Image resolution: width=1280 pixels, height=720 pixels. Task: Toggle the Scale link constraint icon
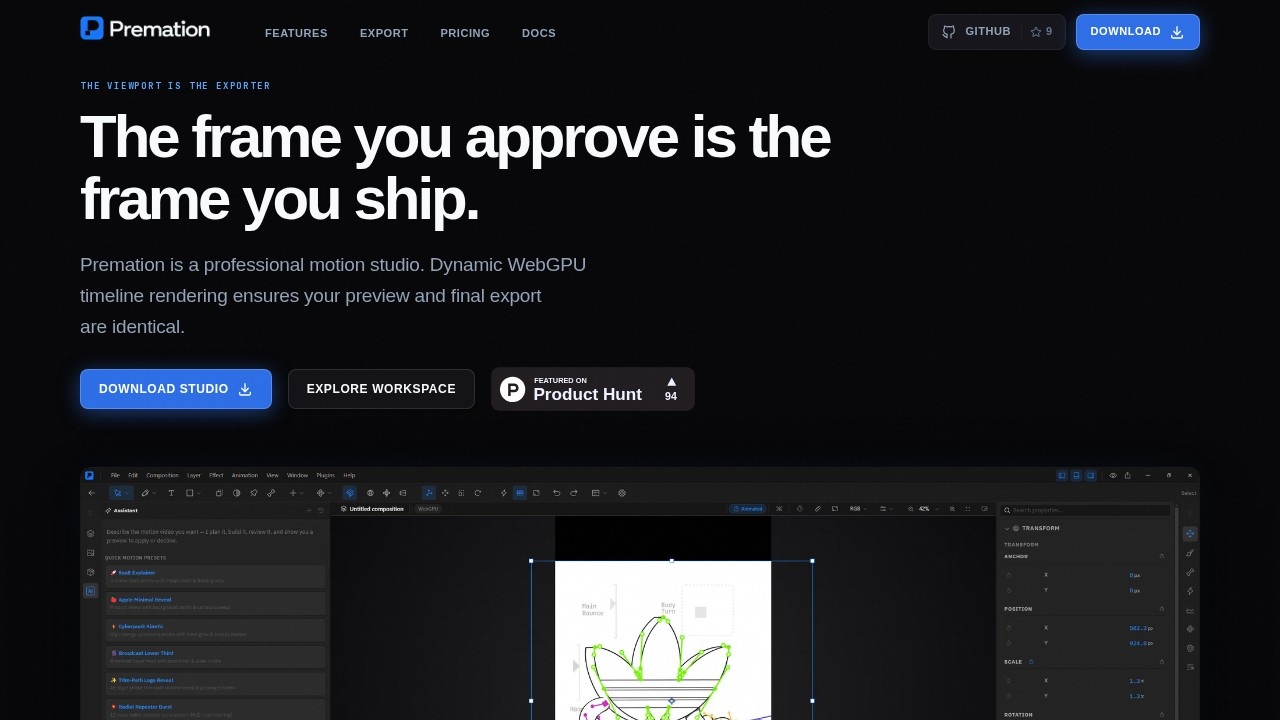pyautogui.click(x=1031, y=662)
